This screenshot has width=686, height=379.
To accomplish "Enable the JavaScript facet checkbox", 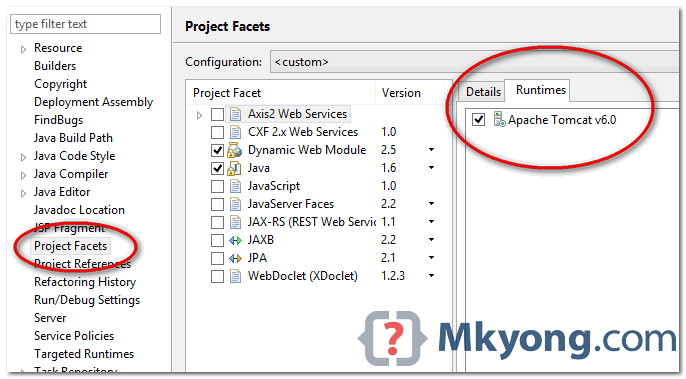I will [x=217, y=186].
